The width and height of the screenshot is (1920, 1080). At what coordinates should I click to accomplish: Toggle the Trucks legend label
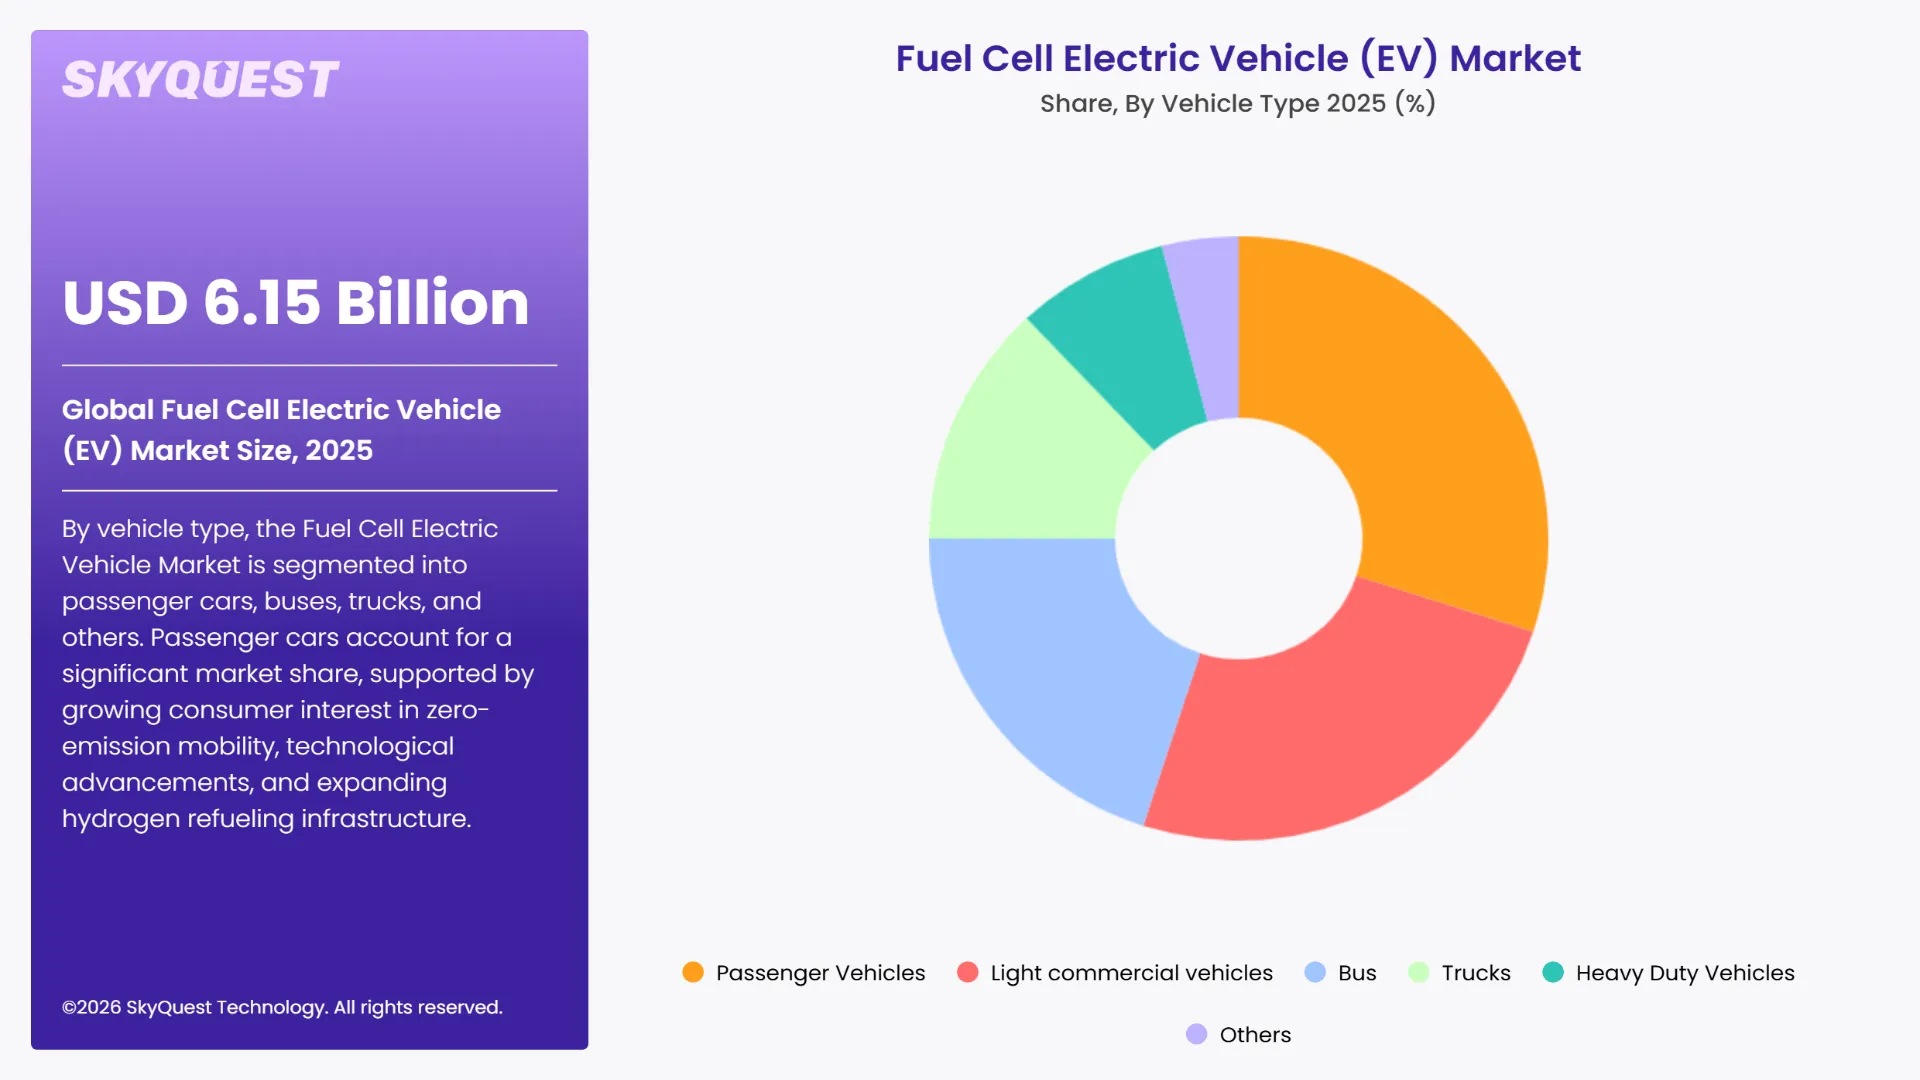[1476, 973]
